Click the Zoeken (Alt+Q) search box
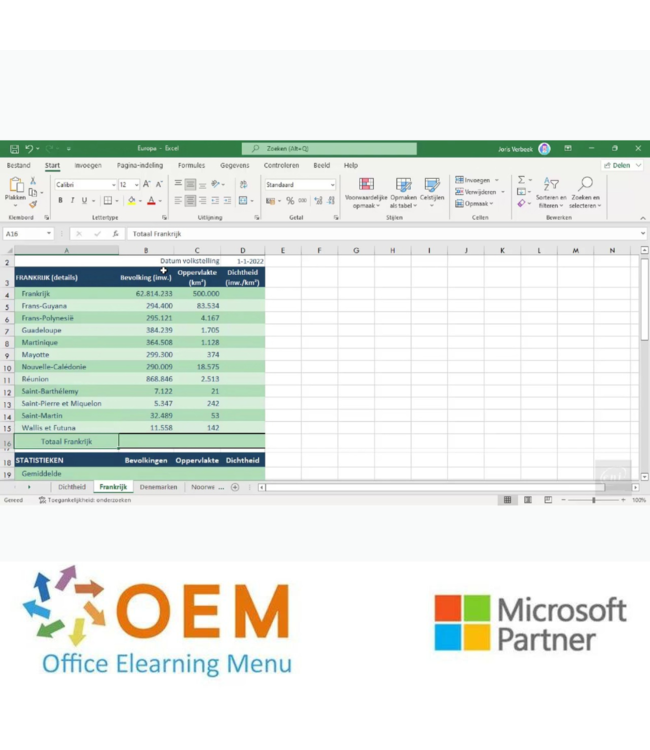 (x=329, y=149)
